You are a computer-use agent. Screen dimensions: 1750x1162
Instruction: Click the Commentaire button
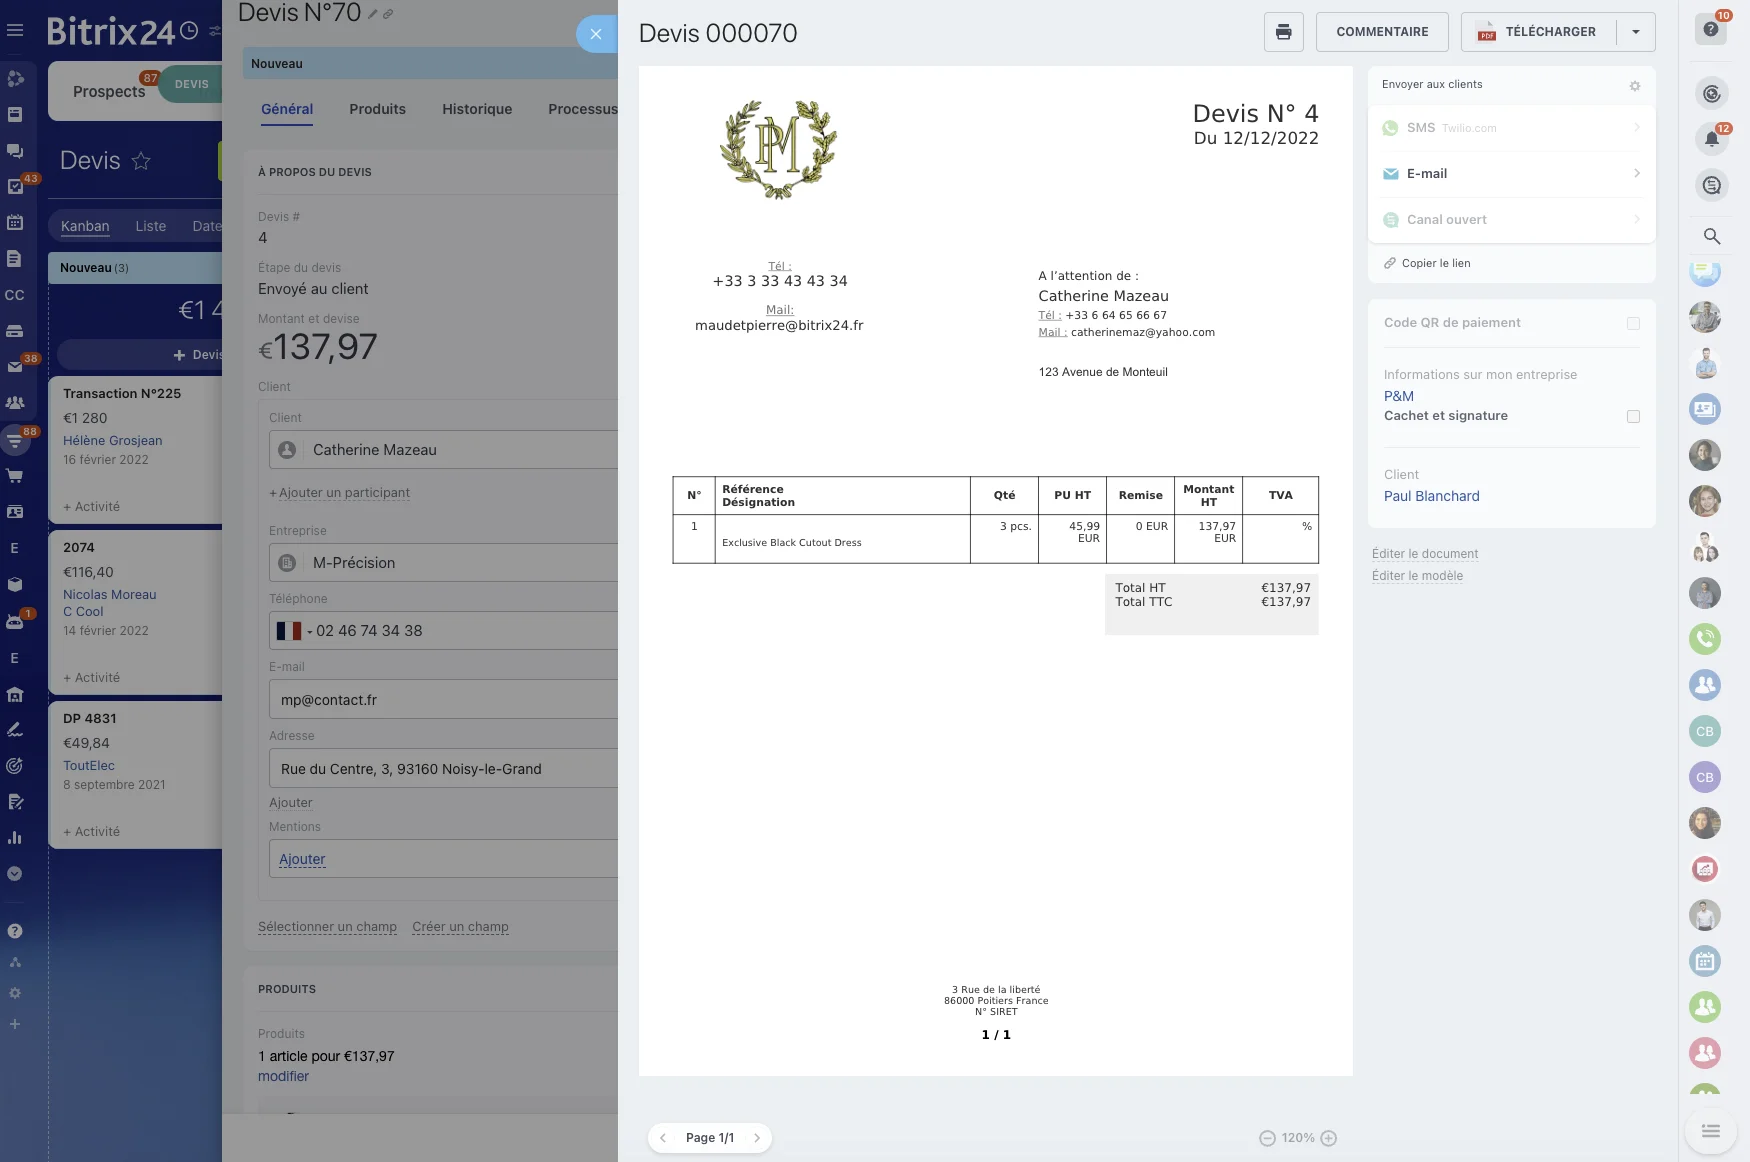[1382, 32]
